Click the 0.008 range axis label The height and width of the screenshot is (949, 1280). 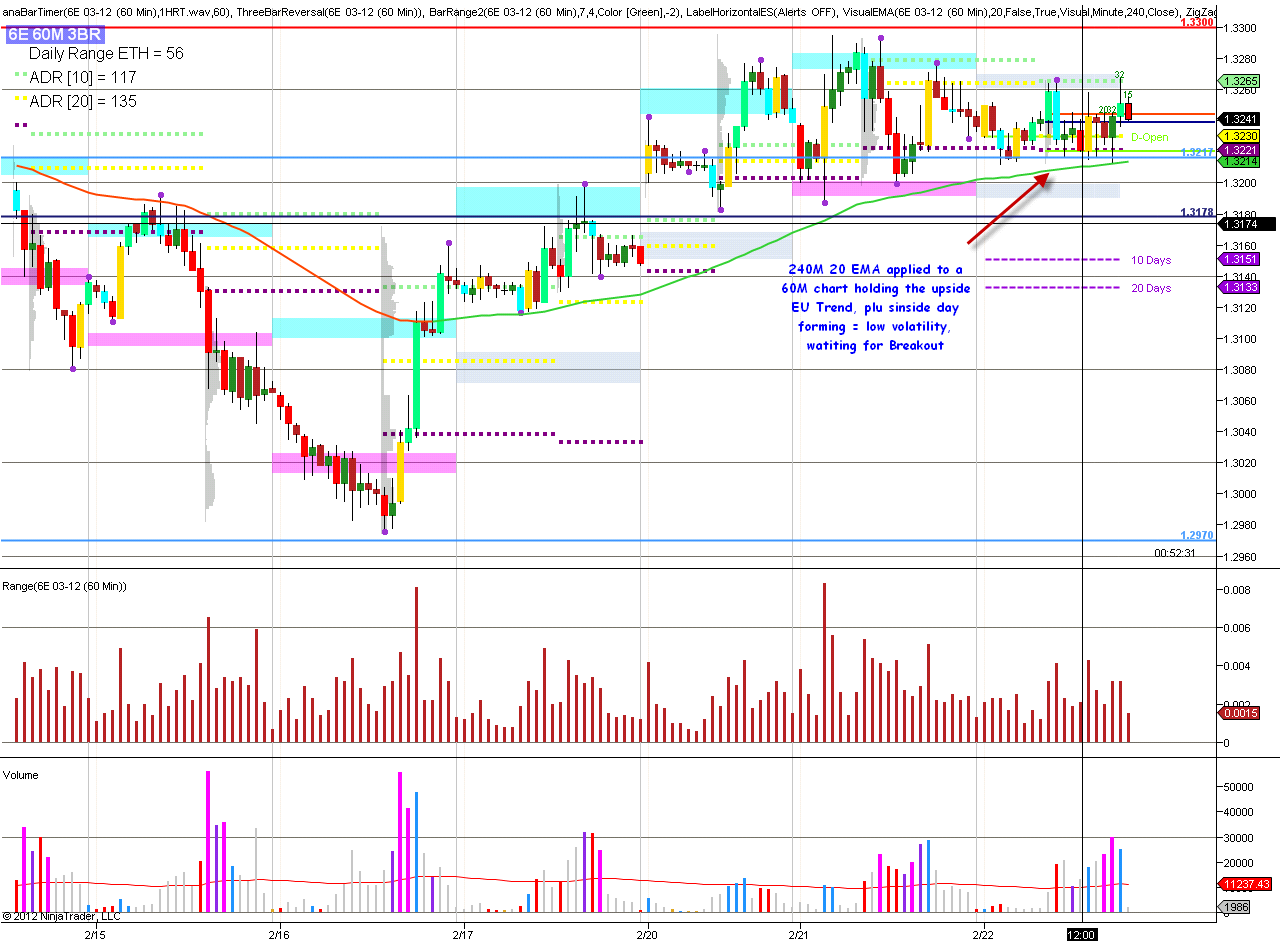coord(1236,590)
